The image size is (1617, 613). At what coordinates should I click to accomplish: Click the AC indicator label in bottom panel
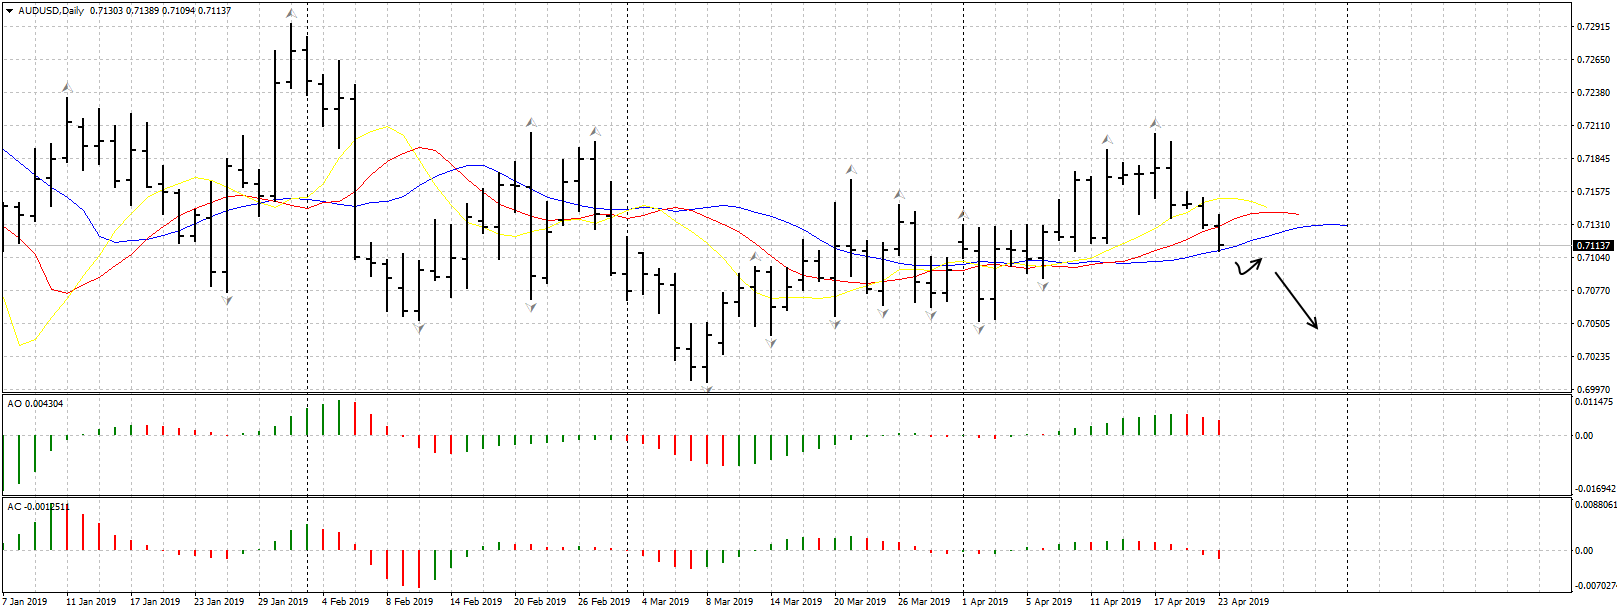point(37,507)
